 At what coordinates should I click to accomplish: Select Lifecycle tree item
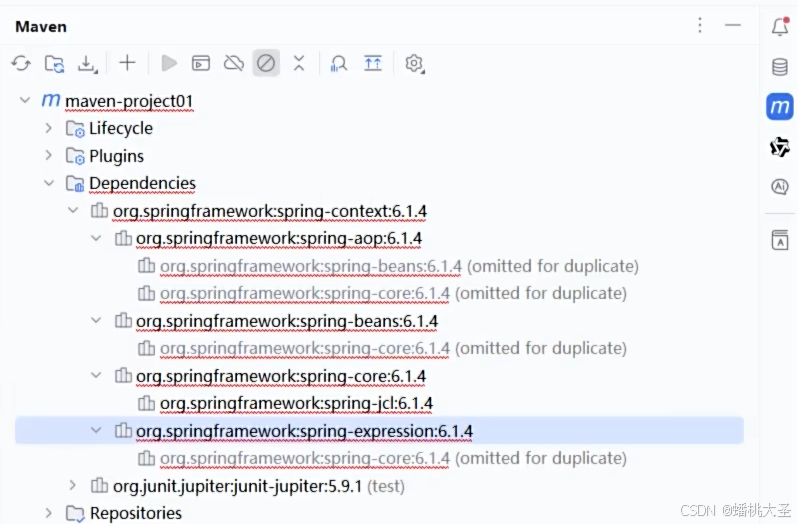click(121, 128)
